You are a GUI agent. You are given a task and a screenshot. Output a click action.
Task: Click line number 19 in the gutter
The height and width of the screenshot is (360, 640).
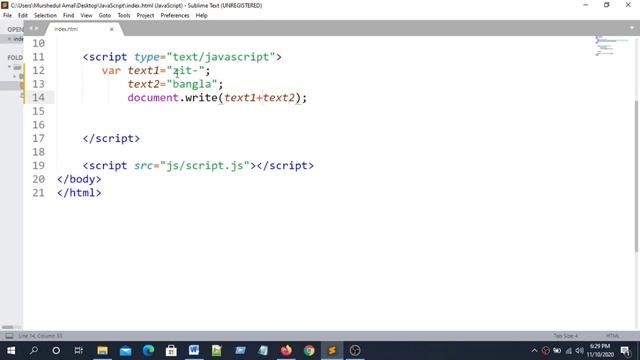click(38, 165)
